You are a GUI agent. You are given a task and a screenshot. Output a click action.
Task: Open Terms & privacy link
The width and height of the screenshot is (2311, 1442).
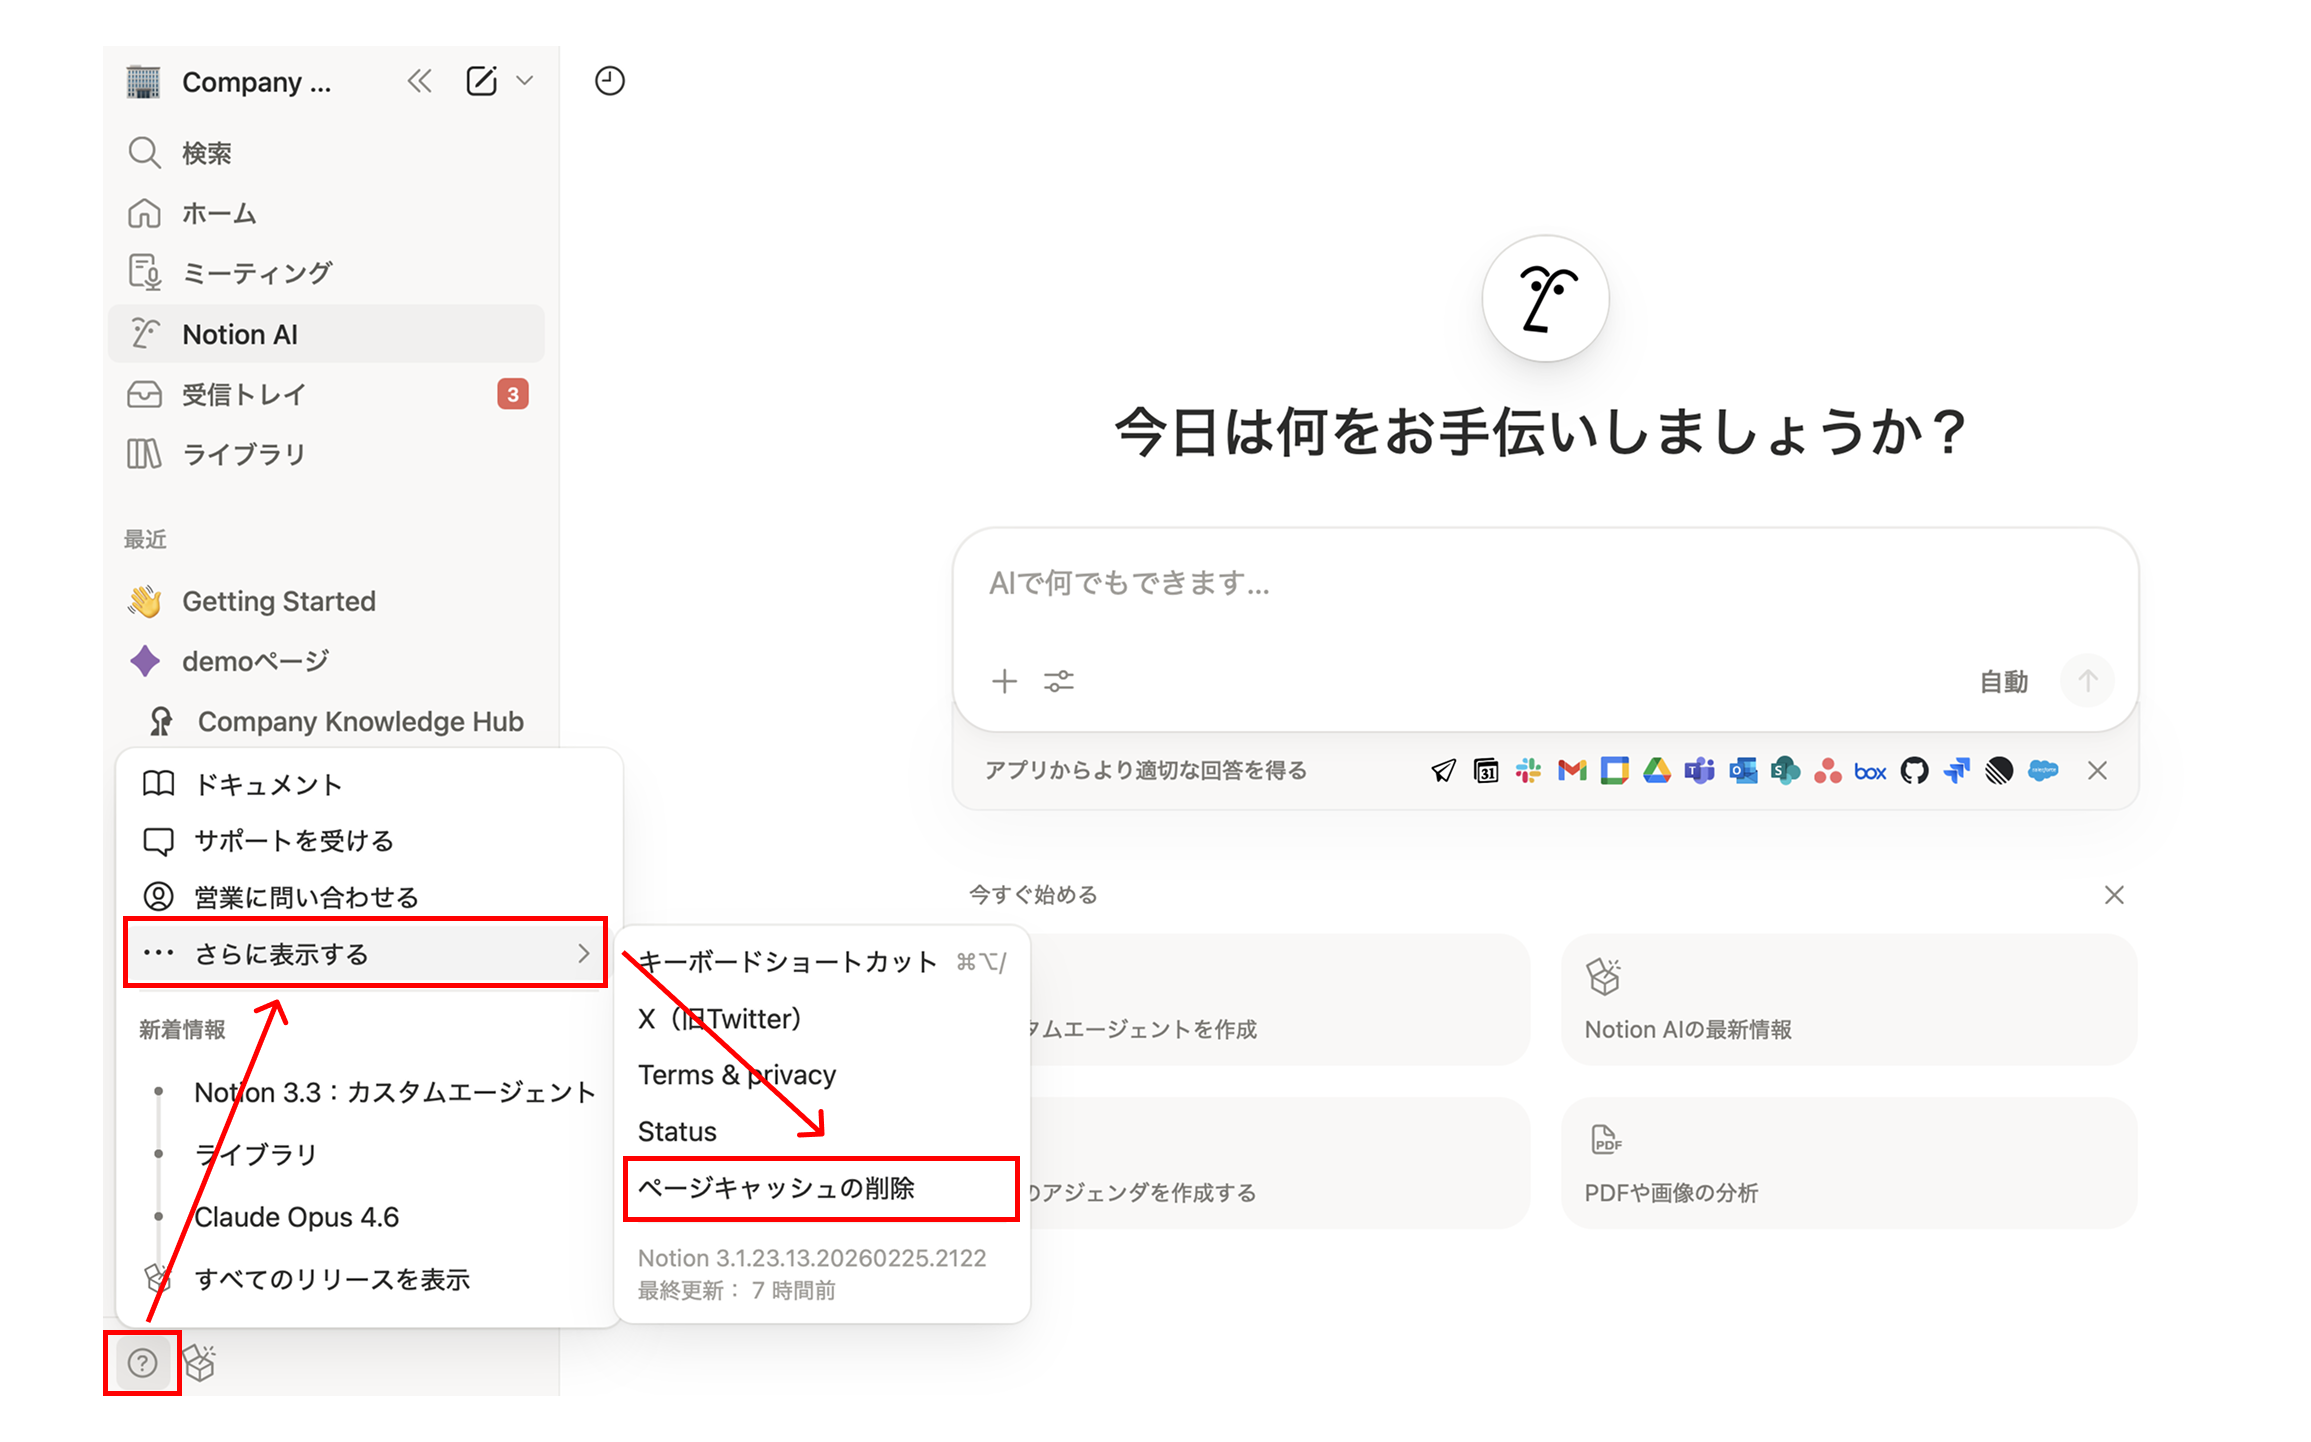tap(737, 1075)
